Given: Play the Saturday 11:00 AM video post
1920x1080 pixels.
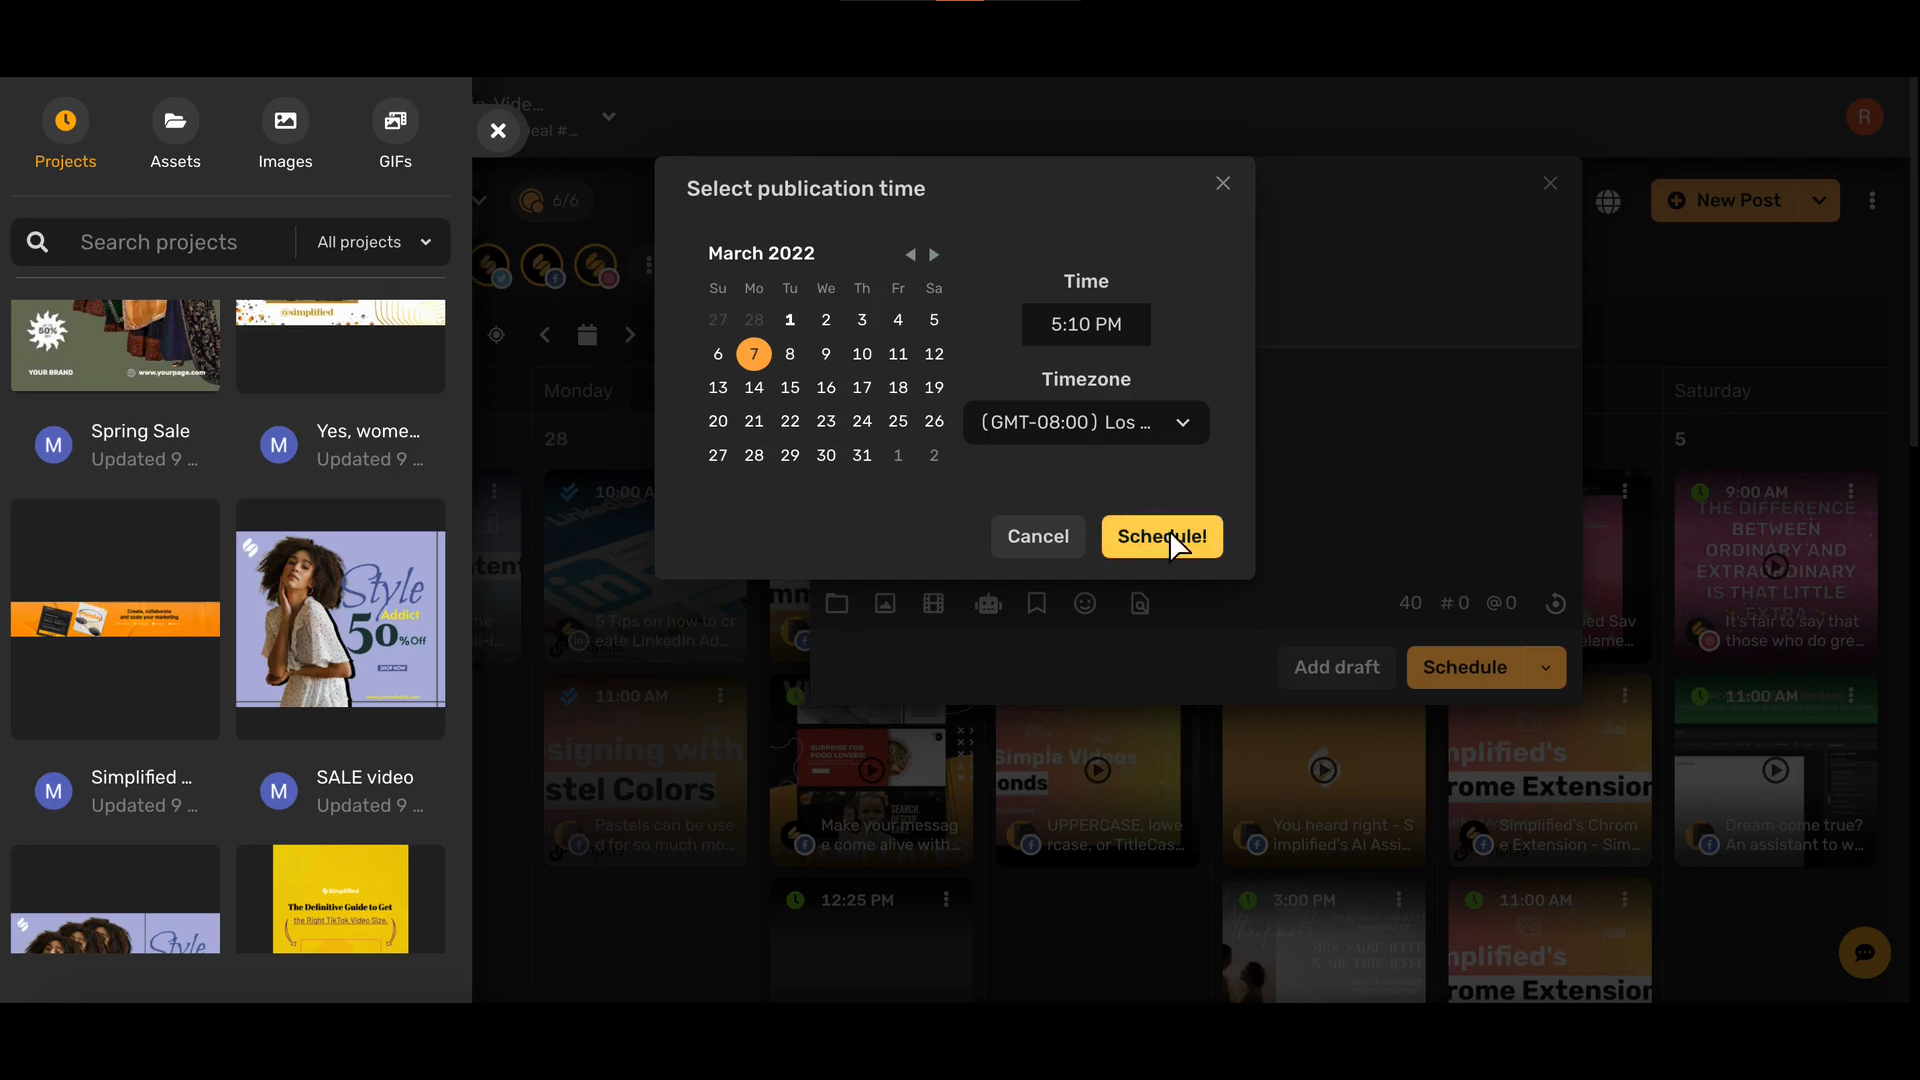Looking at the screenshot, I should point(1776,770).
